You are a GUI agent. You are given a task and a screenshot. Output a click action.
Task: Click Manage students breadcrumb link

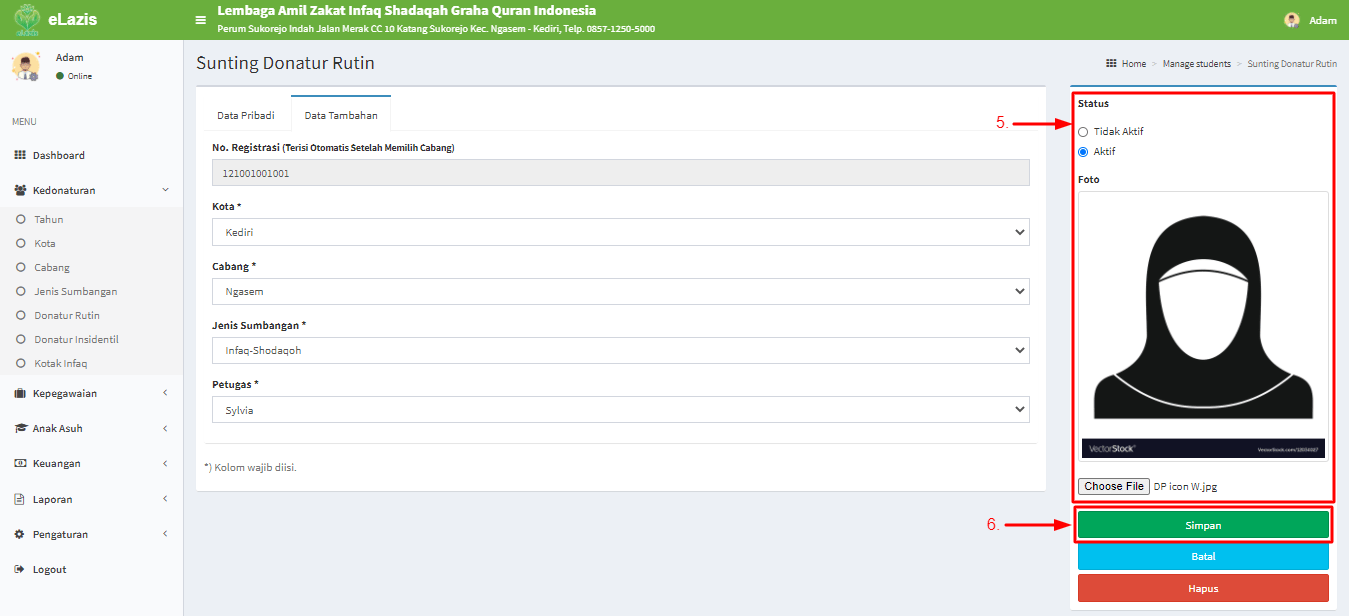(x=1197, y=63)
